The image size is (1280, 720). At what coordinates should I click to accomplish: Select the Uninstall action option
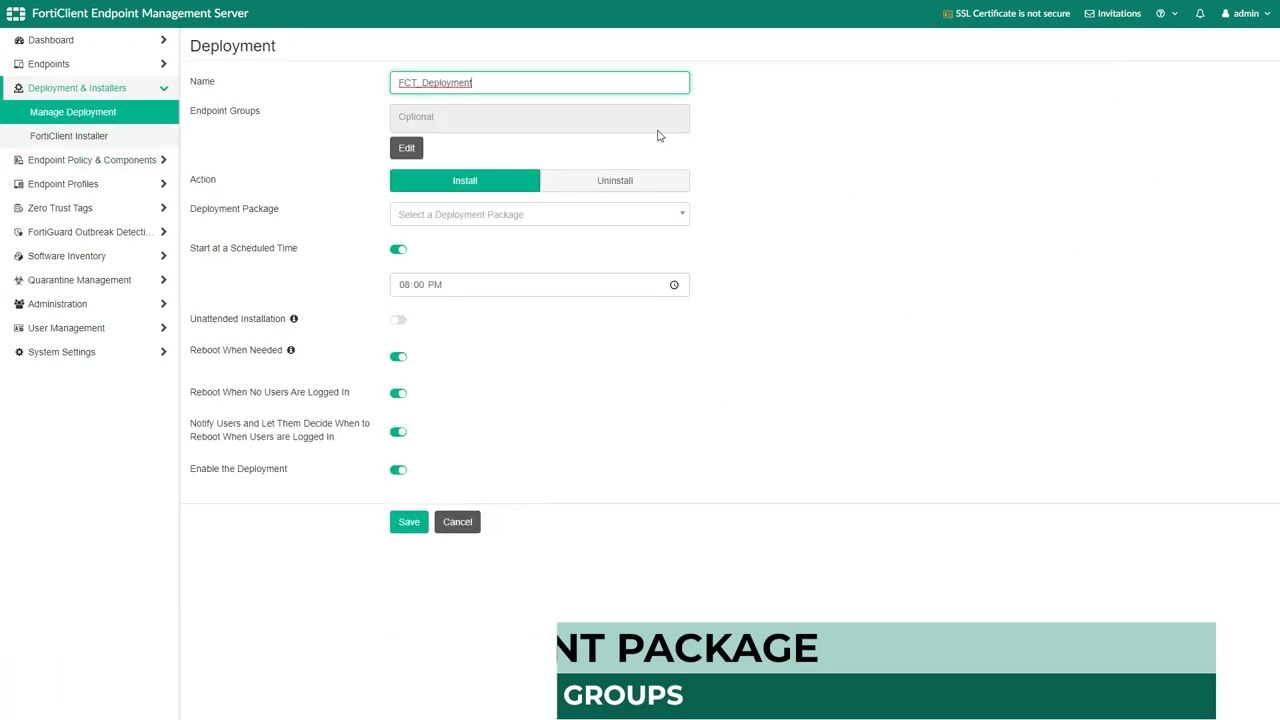[x=615, y=181]
